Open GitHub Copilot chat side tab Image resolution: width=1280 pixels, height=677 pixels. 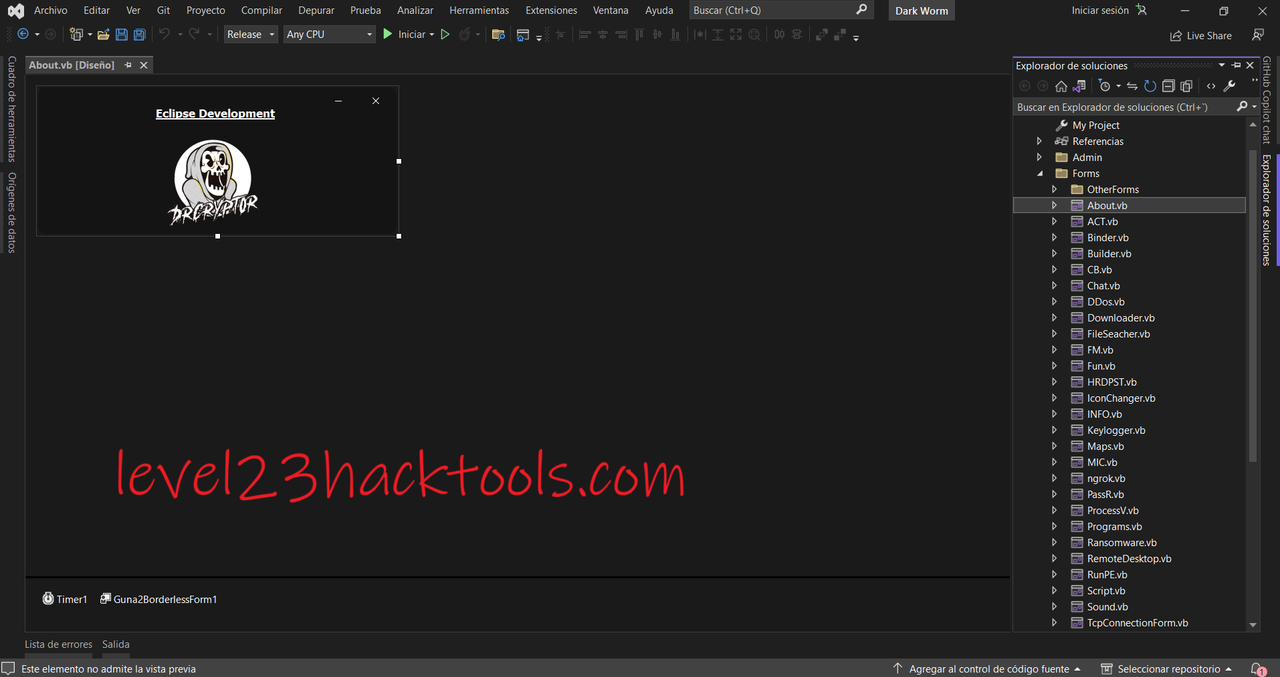pyautogui.click(x=1266, y=100)
